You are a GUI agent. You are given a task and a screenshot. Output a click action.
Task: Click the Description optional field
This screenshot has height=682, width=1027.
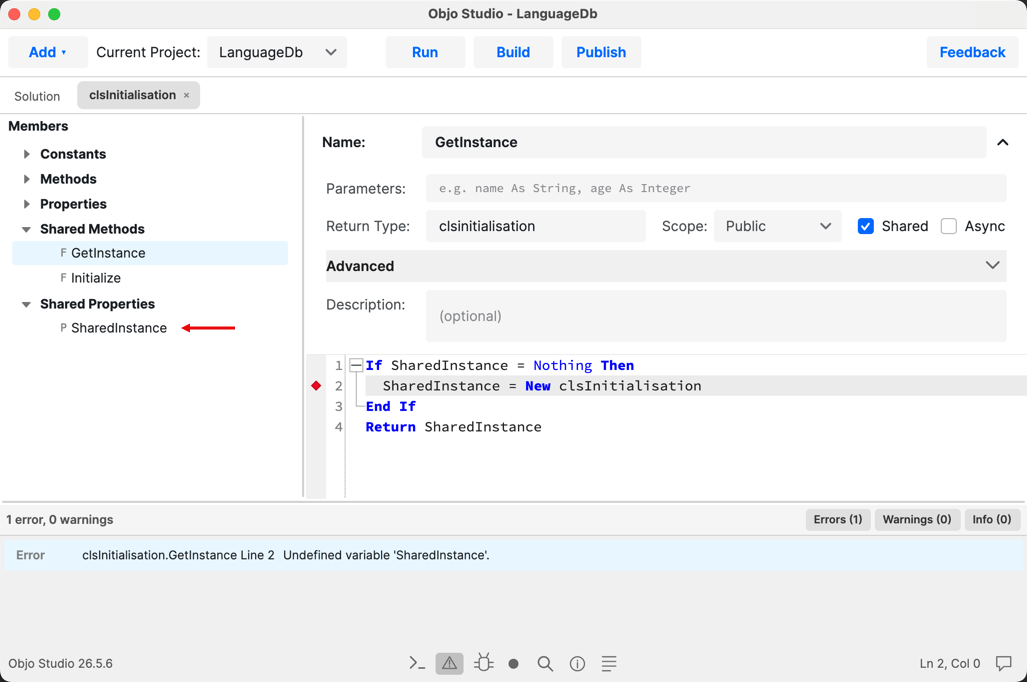pyautogui.click(x=716, y=316)
